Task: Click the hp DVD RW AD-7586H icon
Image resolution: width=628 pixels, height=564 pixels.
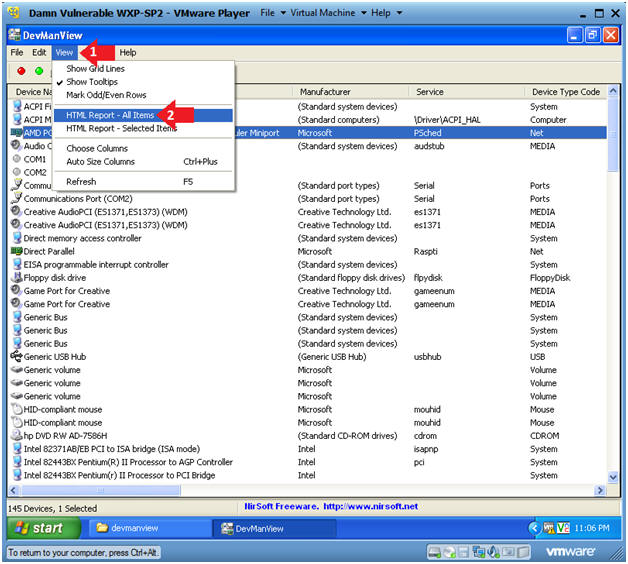Action: pos(16,435)
